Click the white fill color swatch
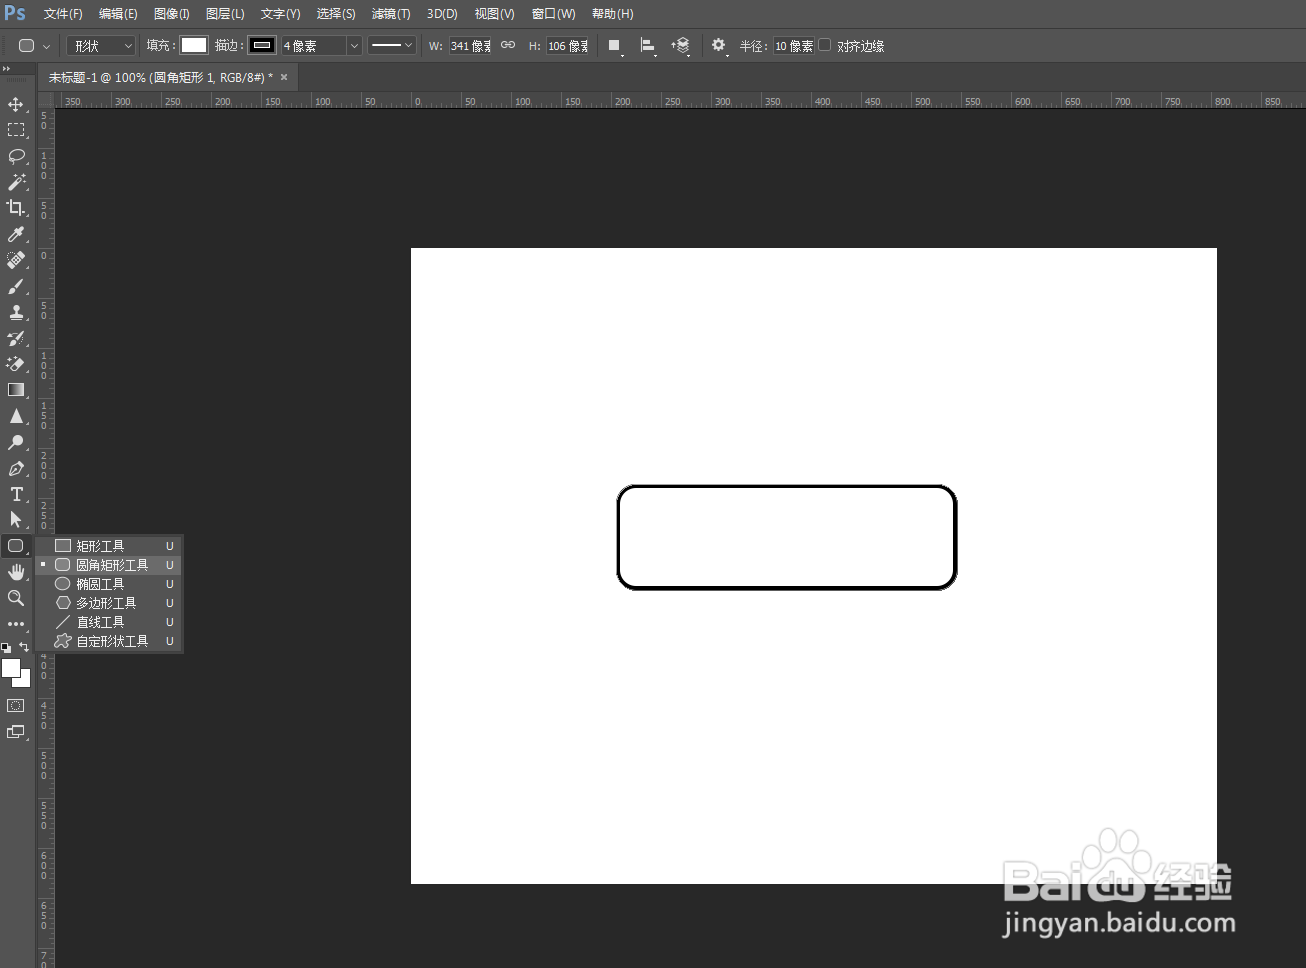Screen dimensions: 1306x968 194,45
